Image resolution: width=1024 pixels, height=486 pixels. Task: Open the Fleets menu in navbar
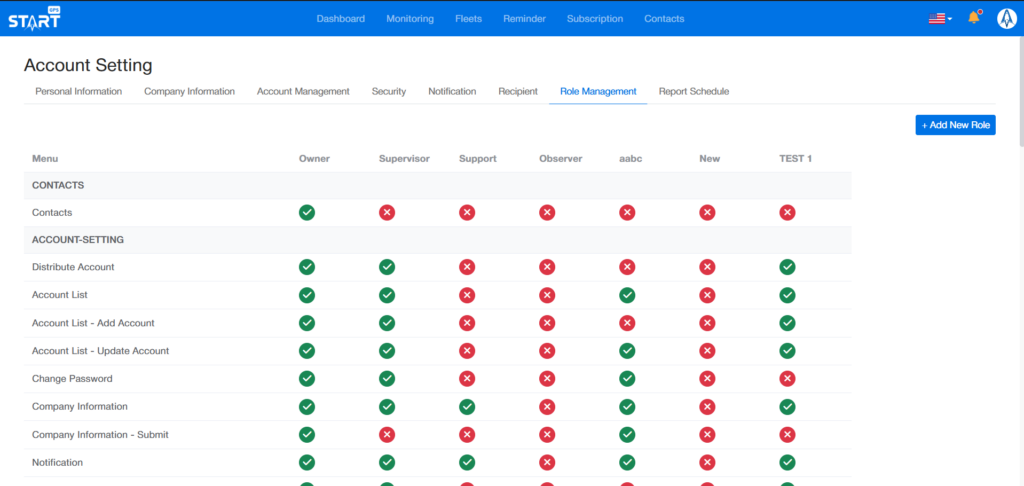point(468,18)
